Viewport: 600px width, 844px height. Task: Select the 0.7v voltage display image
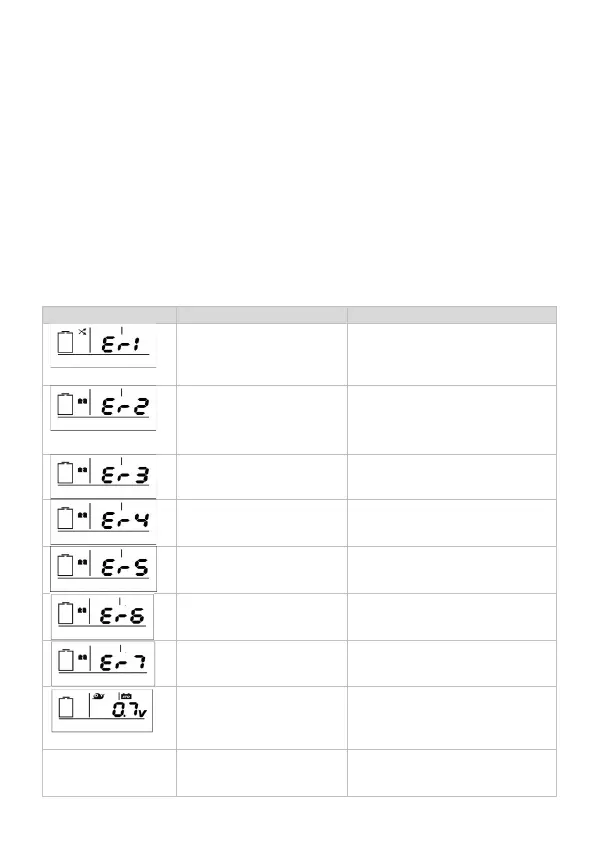click(x=102, y=709)
